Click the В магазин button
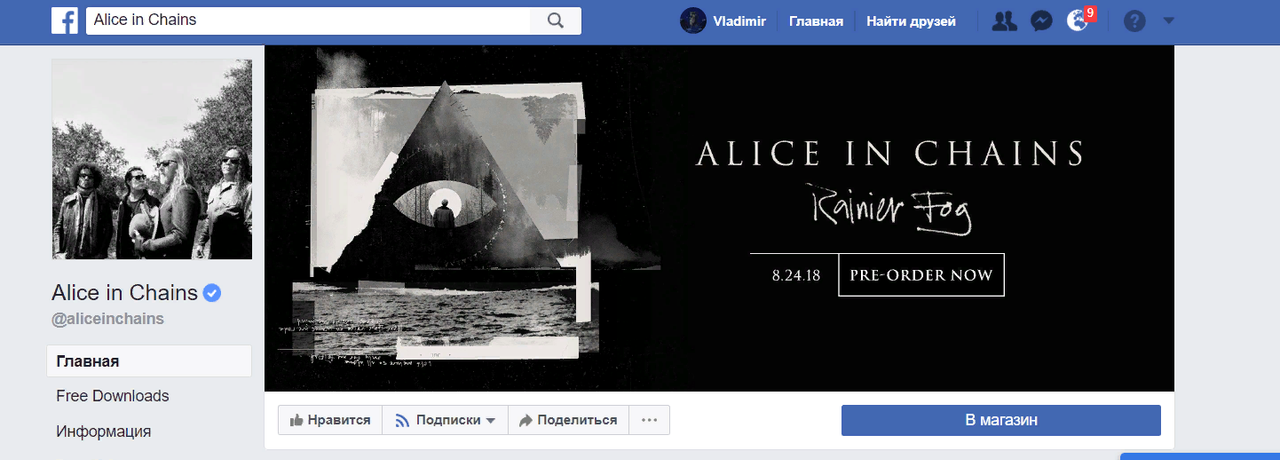The image size is (1280, 460). [1001, 420]
